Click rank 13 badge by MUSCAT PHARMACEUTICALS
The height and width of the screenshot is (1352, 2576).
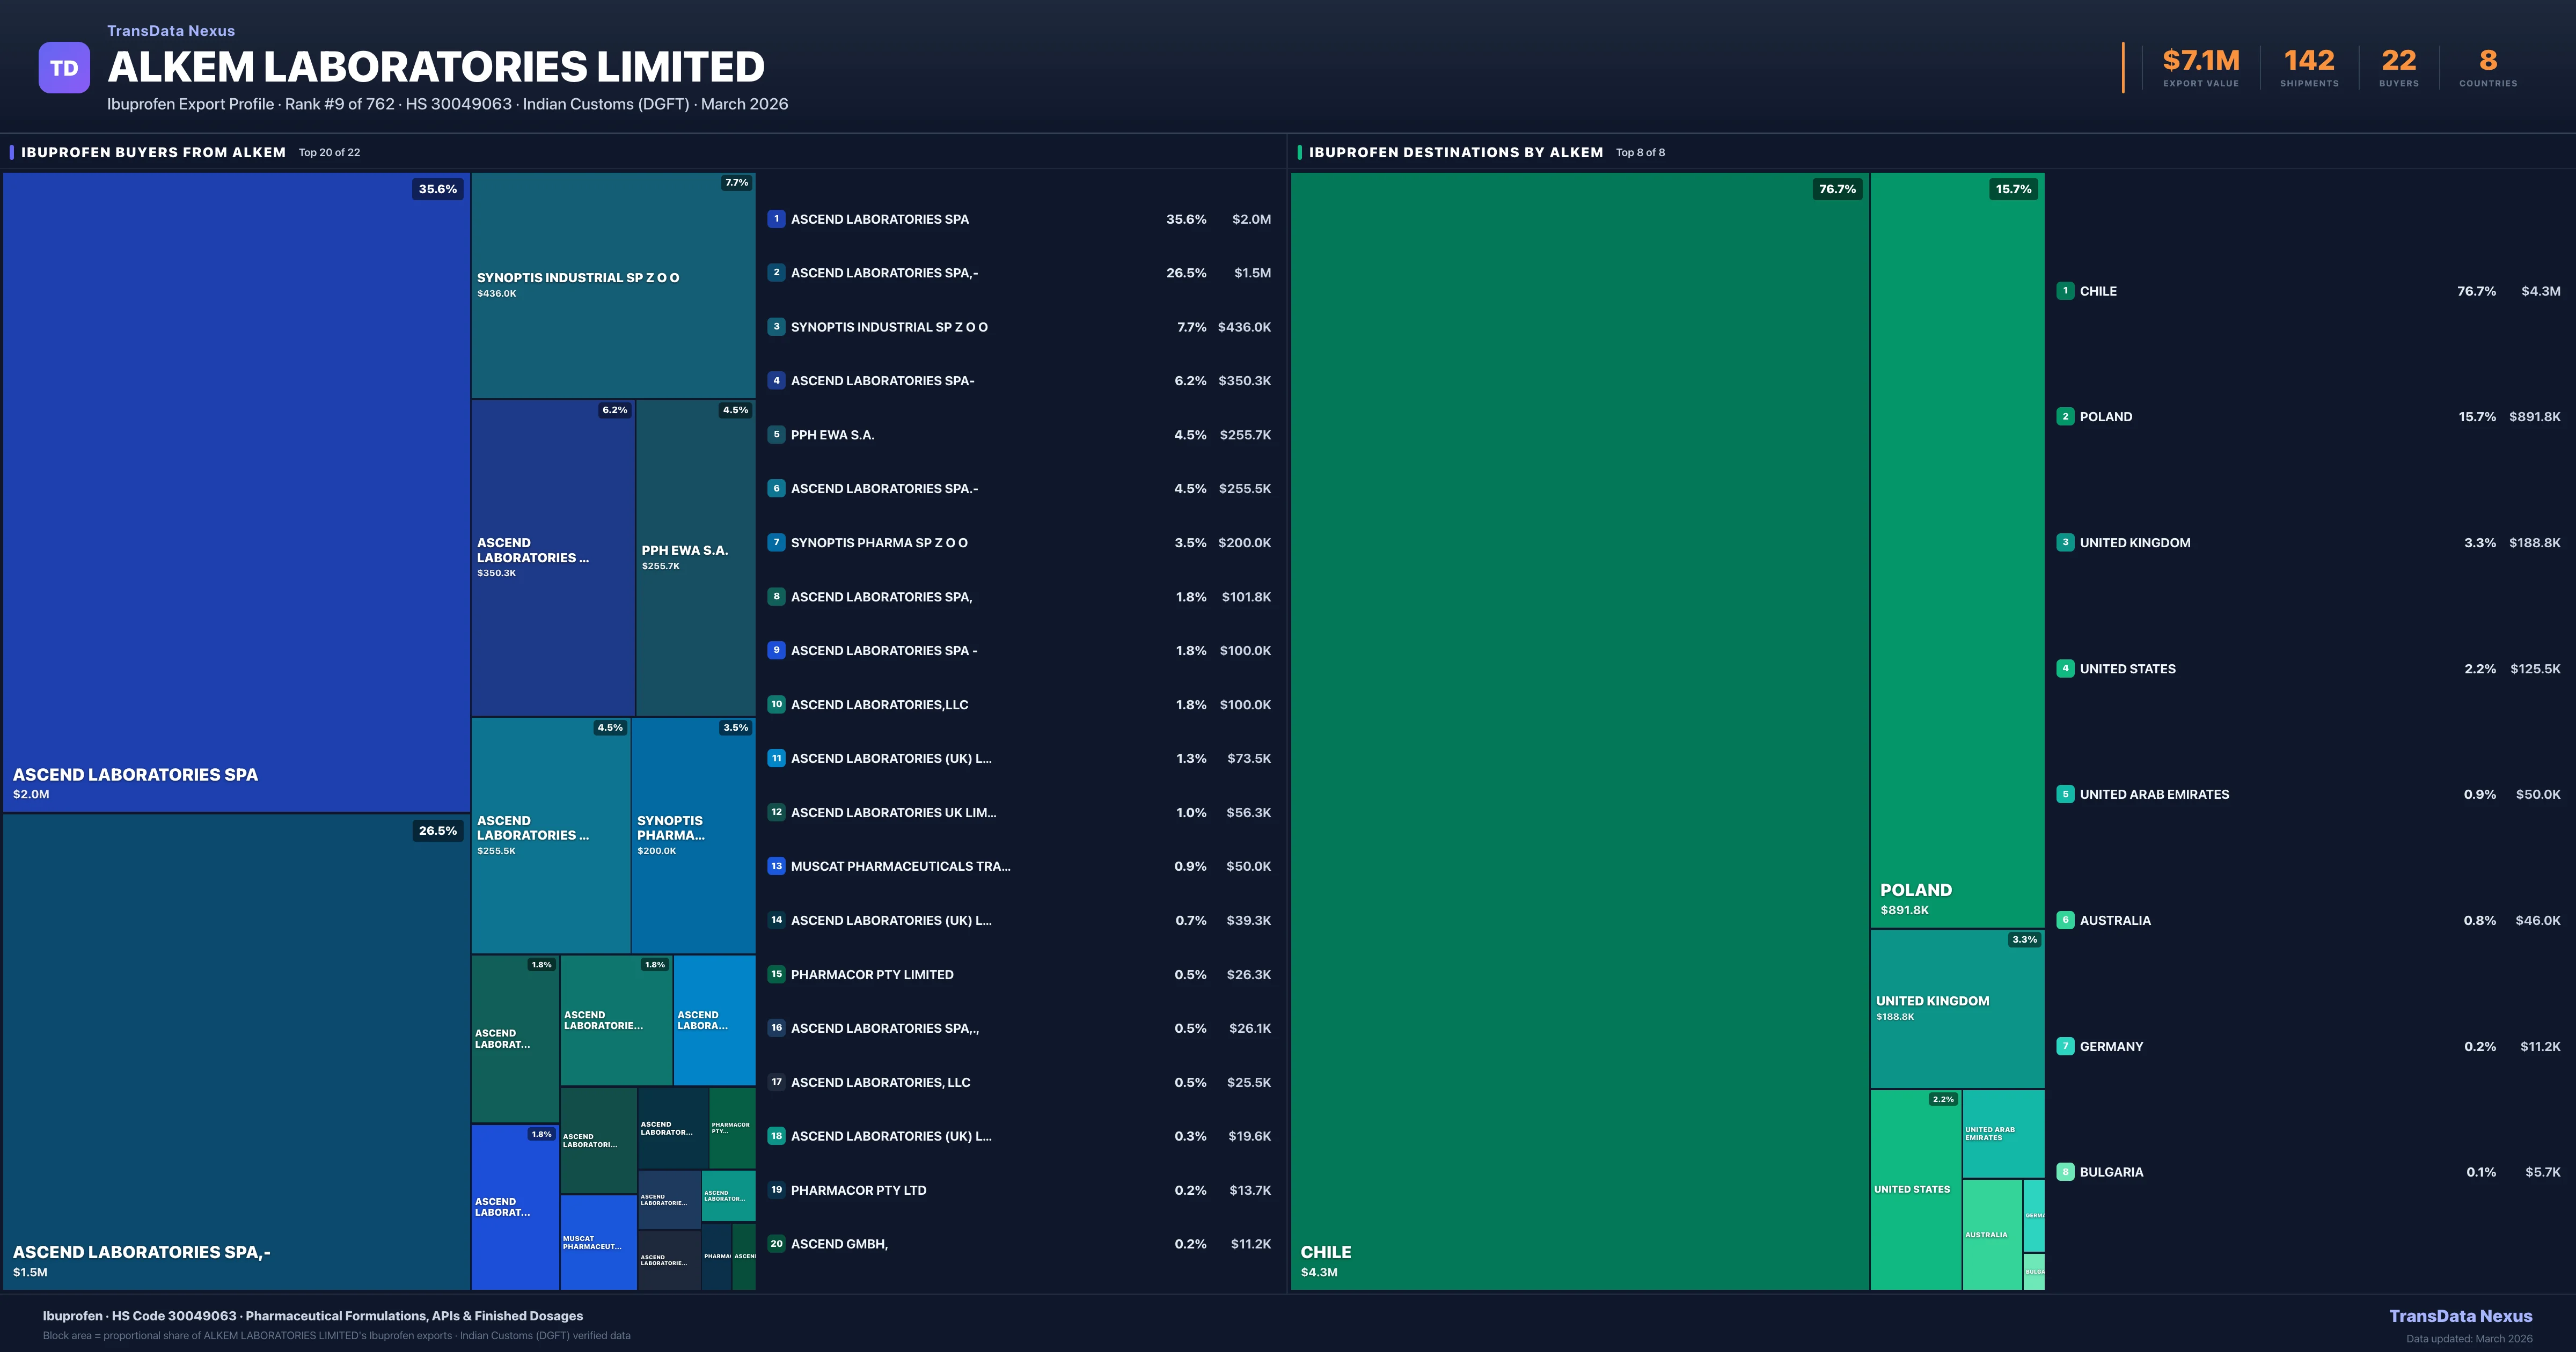(776, 866)
